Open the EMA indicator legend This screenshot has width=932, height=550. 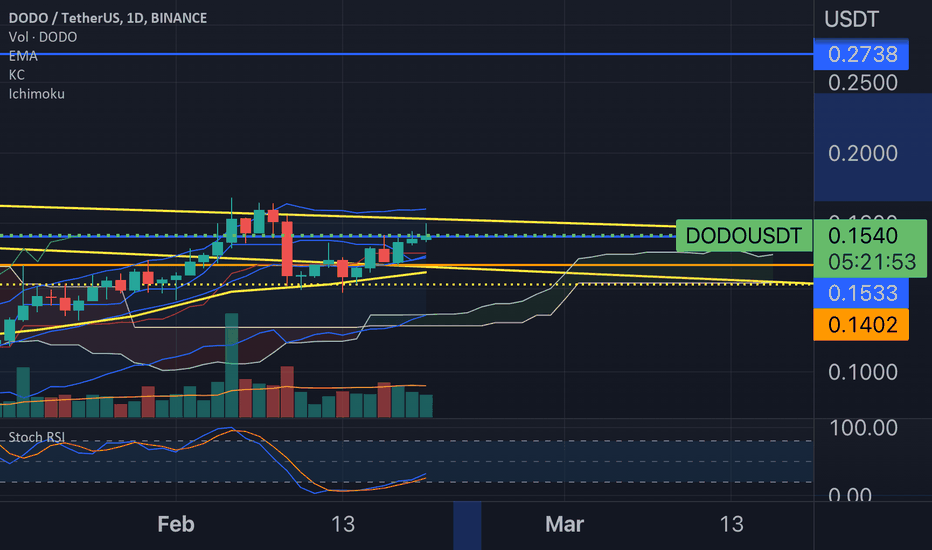(x=23, y=56)
